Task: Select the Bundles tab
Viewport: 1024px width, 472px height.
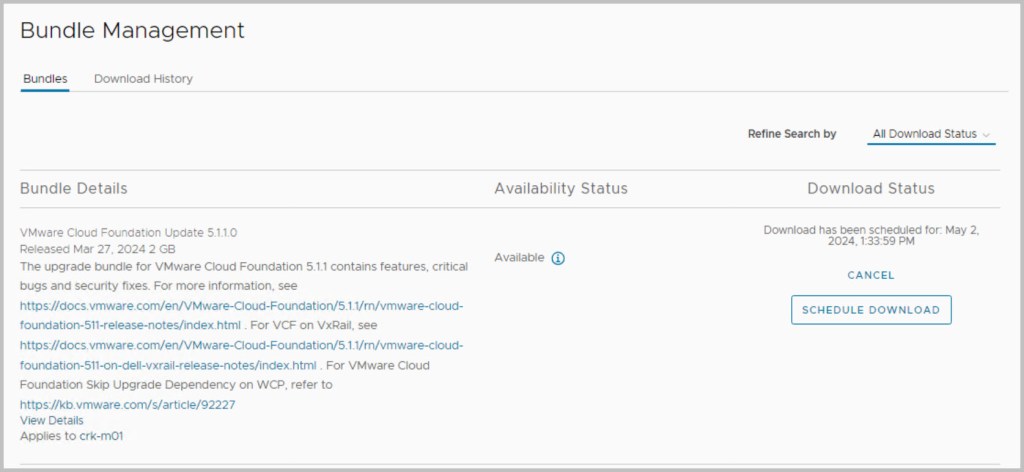Action: click(45, 79)
